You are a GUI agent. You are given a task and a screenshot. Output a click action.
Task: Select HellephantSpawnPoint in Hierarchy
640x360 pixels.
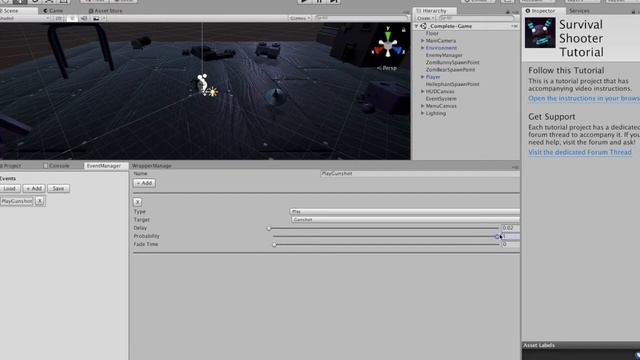[x=452, y=84]
